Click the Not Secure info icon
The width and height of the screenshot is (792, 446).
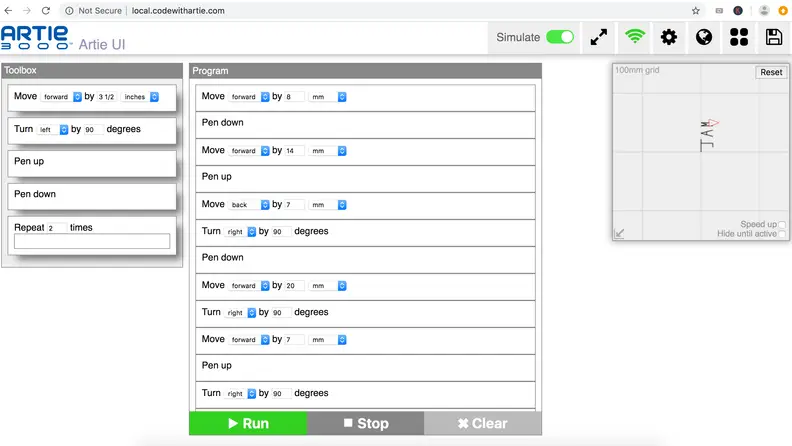tap(69, 11)
